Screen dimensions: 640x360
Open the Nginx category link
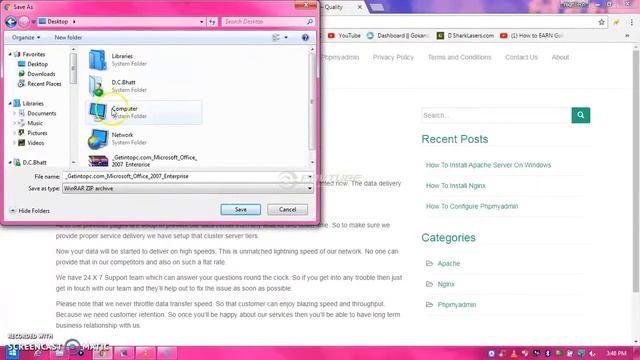(446, 284)
